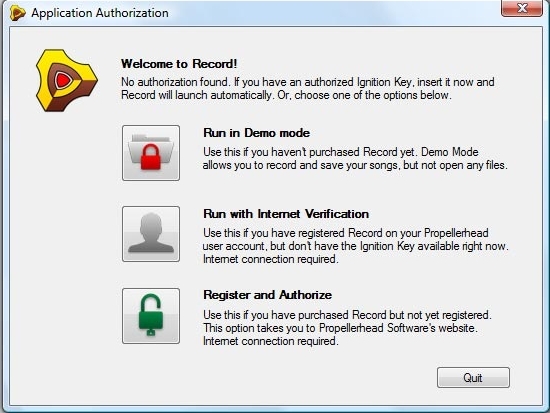The height and width of the screenshot is (413, 550).
Task: Choose the Register and Authorize heading
Action: pos(267,295)
